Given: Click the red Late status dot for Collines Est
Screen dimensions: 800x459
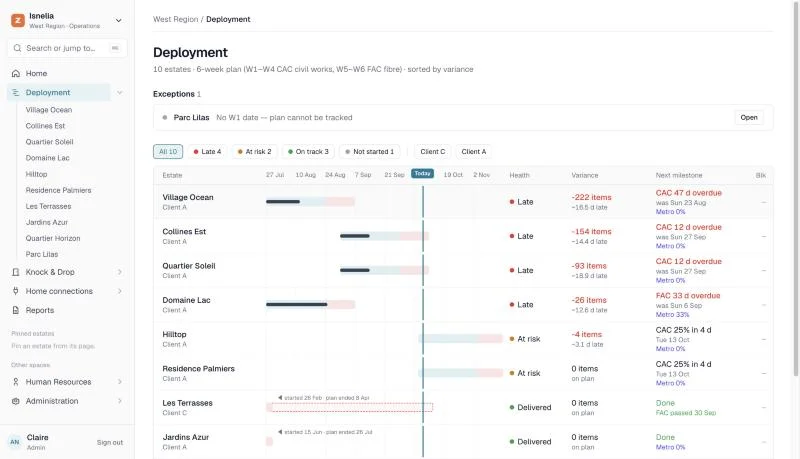Looking at the screenshot, I should coord(512,236).
